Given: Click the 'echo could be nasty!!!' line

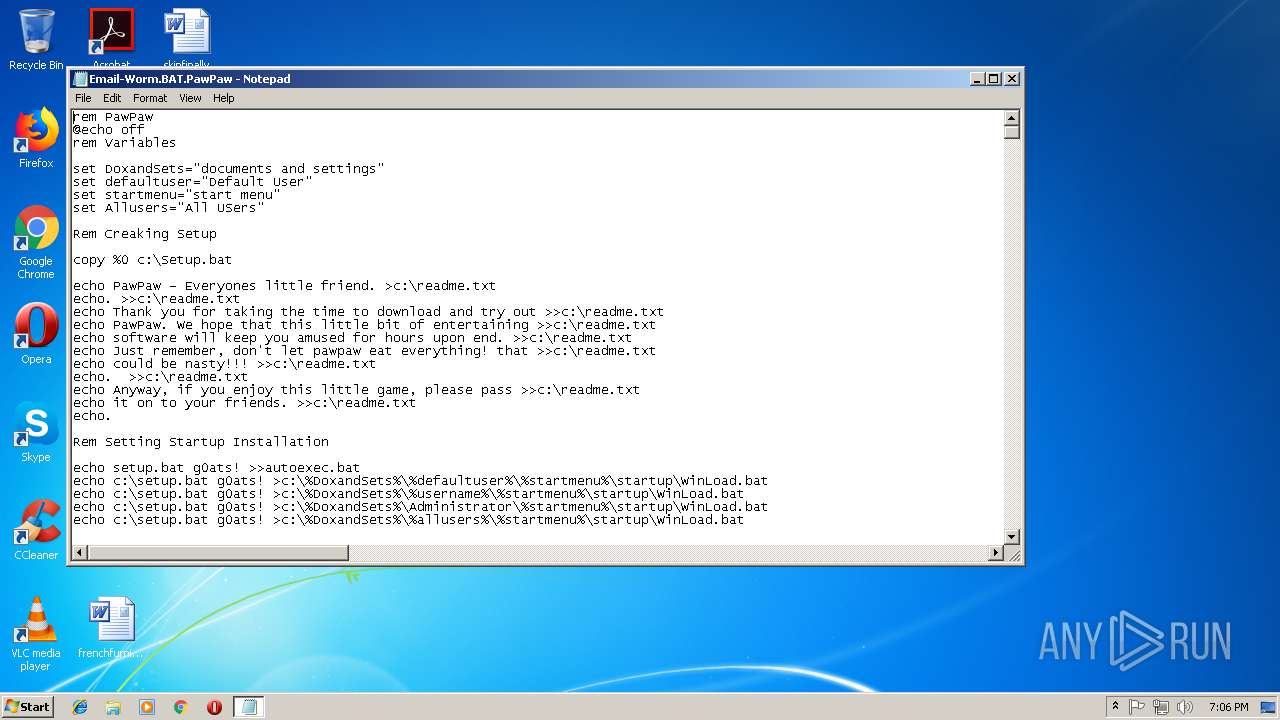Looking at the screenshot, I should 225,364.
